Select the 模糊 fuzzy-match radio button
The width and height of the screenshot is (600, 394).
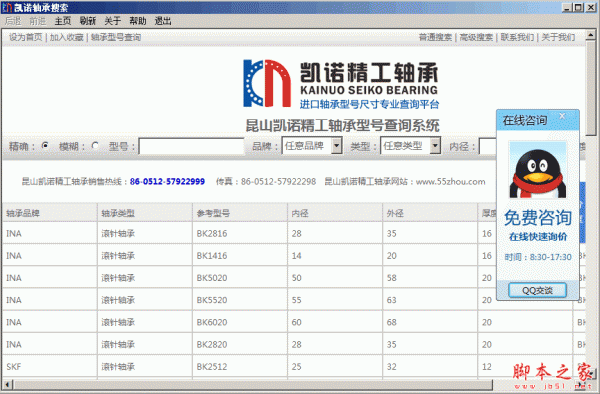(x=95, y=145)
